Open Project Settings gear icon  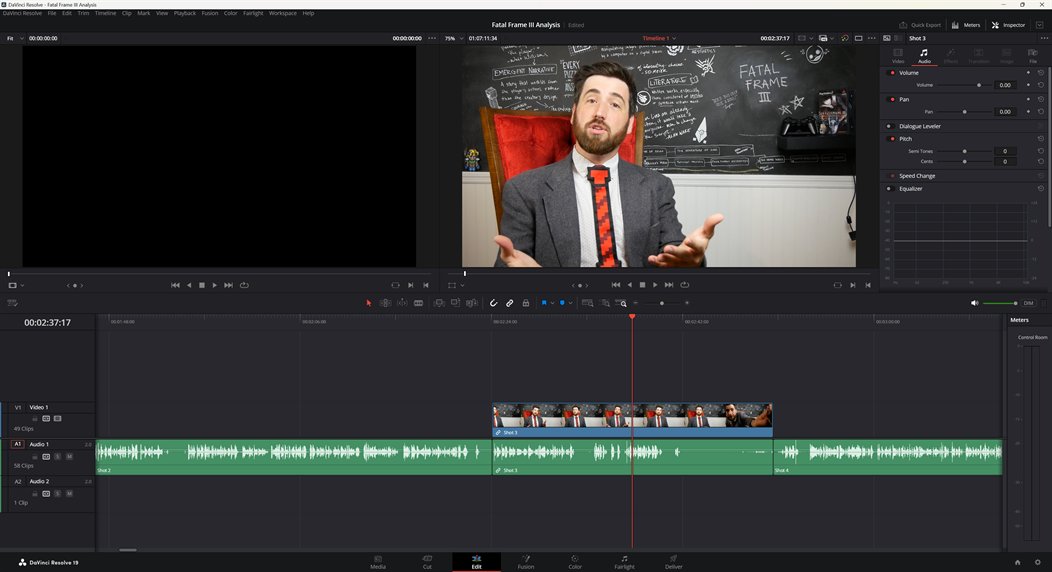(1037, 562)
